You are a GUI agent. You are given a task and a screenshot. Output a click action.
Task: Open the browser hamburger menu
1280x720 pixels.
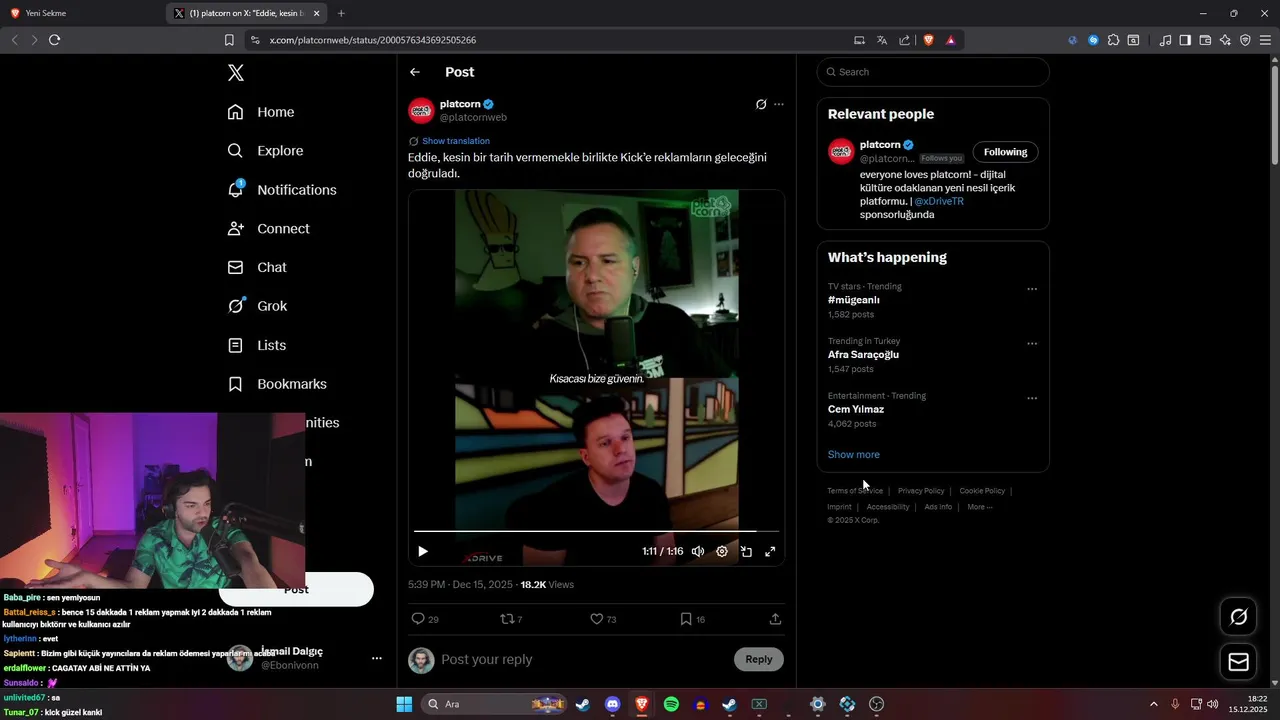coord(1265,40)
